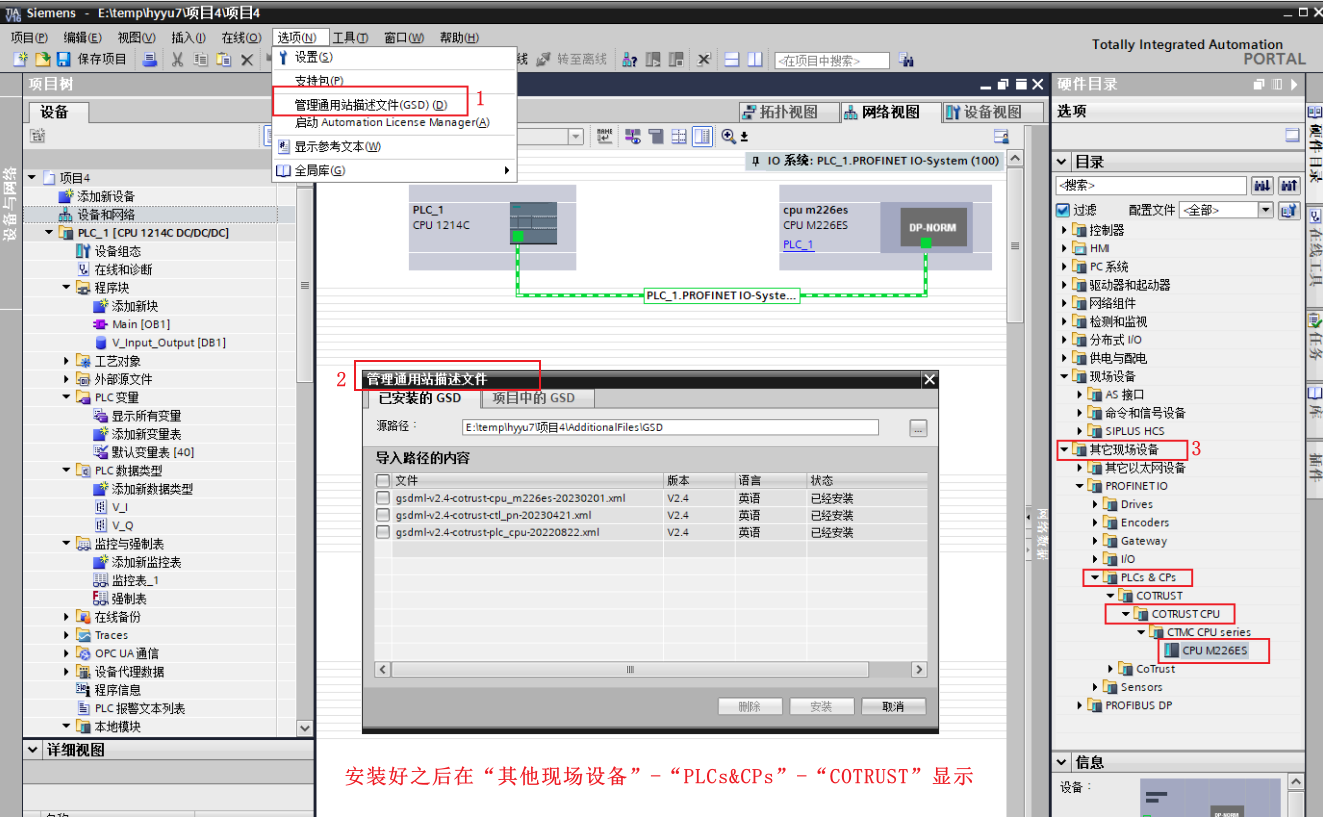Click the 源路径 path field in dialog
1323x817 pixels.
671,428
